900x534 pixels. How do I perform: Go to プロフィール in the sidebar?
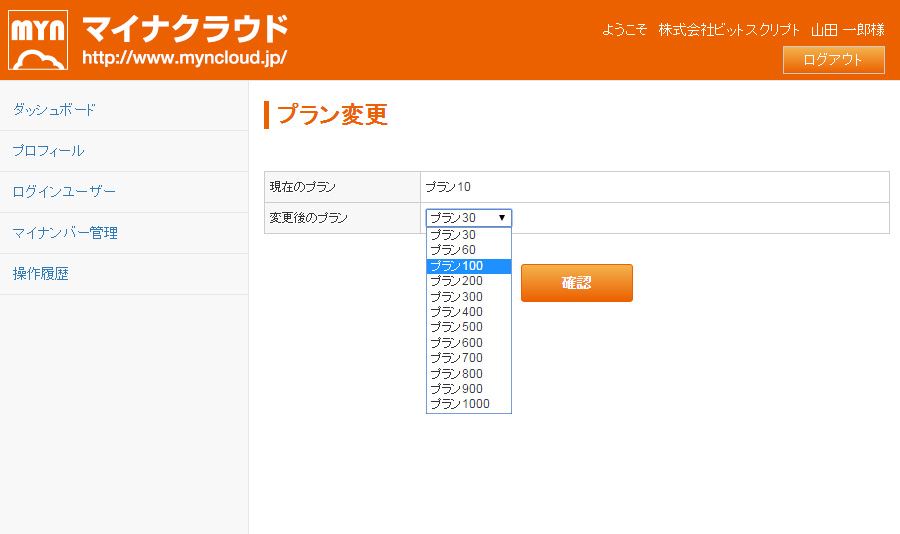point(48,151)
